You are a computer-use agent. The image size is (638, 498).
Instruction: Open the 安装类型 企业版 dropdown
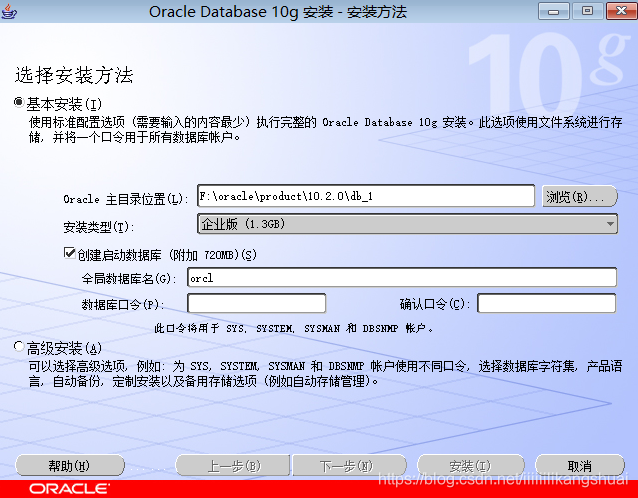pyautogui.click(x=407, y=224)
